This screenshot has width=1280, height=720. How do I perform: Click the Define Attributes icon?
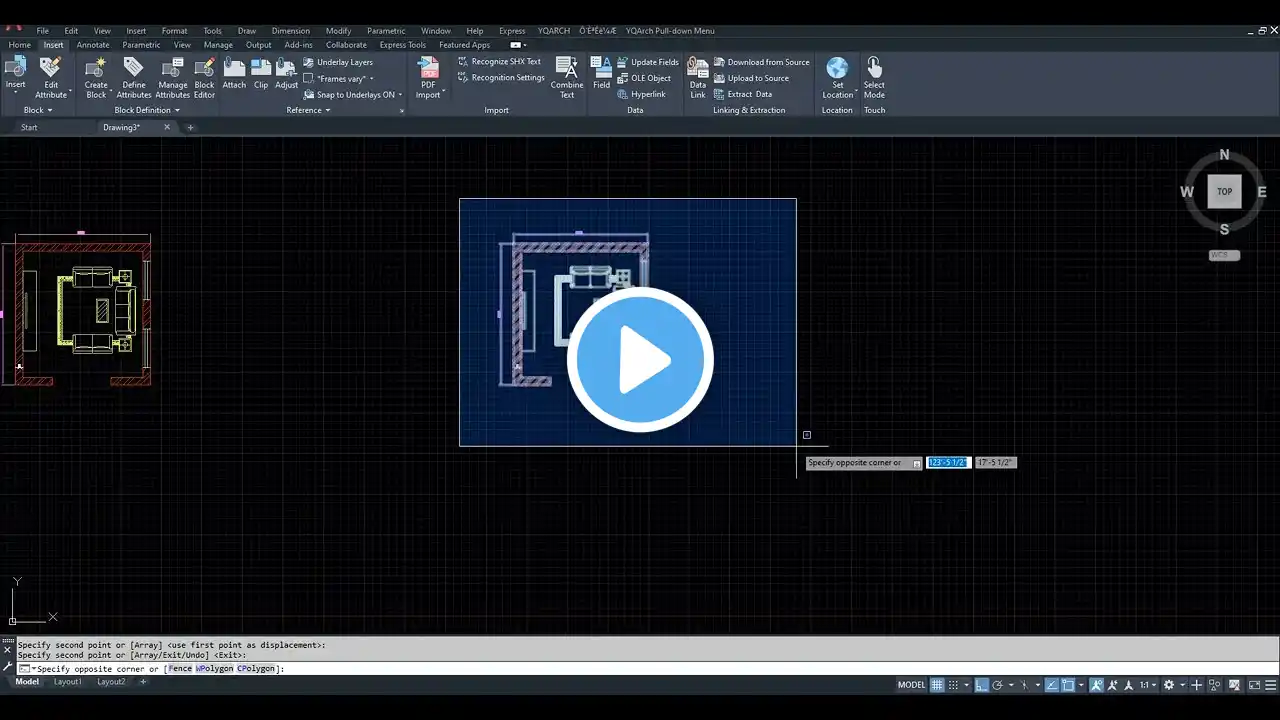tap(134, 76)
